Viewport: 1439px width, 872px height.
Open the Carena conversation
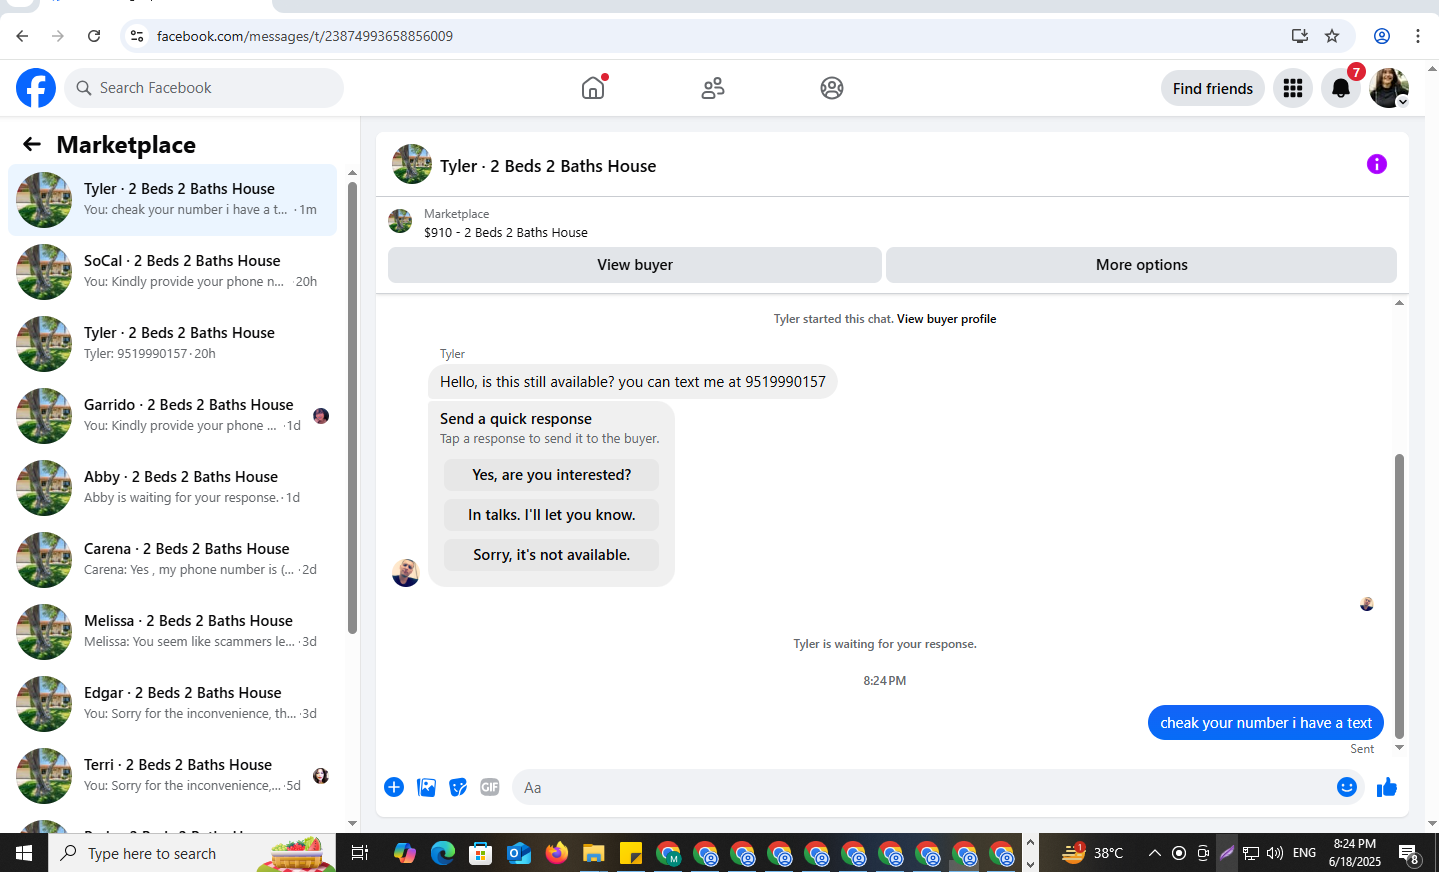(x=173, y=560)
